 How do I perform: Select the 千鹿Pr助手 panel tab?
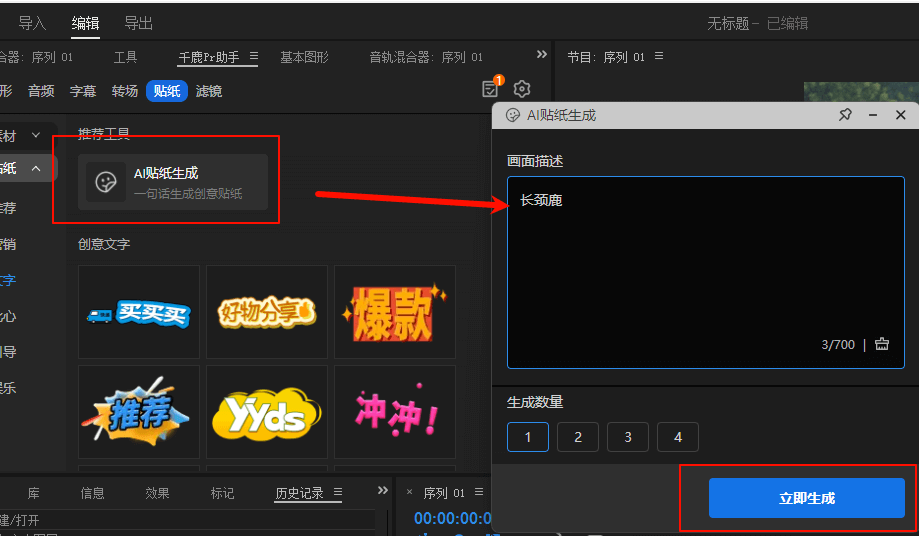pyautogui.click(x=209, y=57)
